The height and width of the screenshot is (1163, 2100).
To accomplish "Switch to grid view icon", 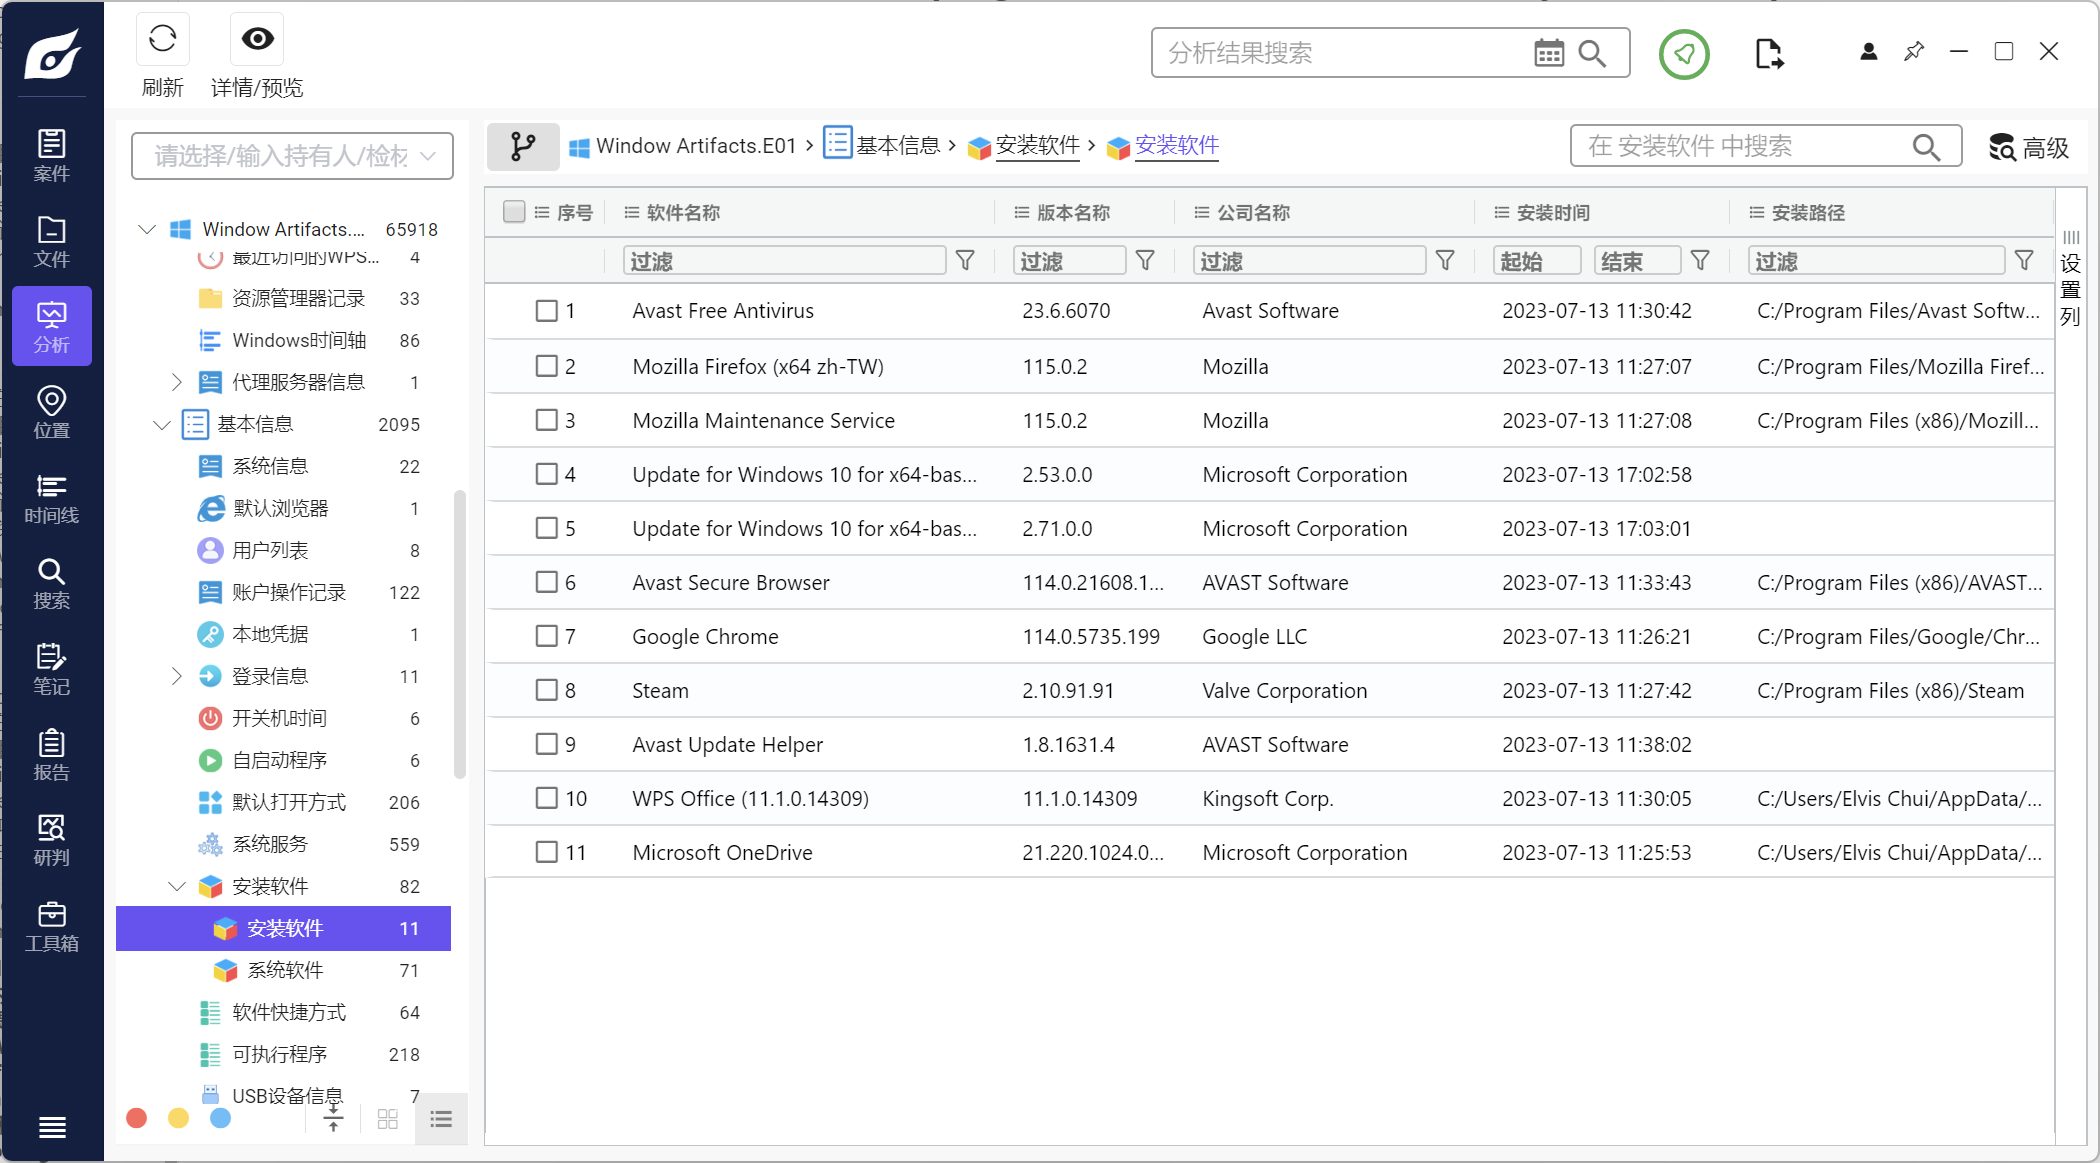I will coord(388,1119).
